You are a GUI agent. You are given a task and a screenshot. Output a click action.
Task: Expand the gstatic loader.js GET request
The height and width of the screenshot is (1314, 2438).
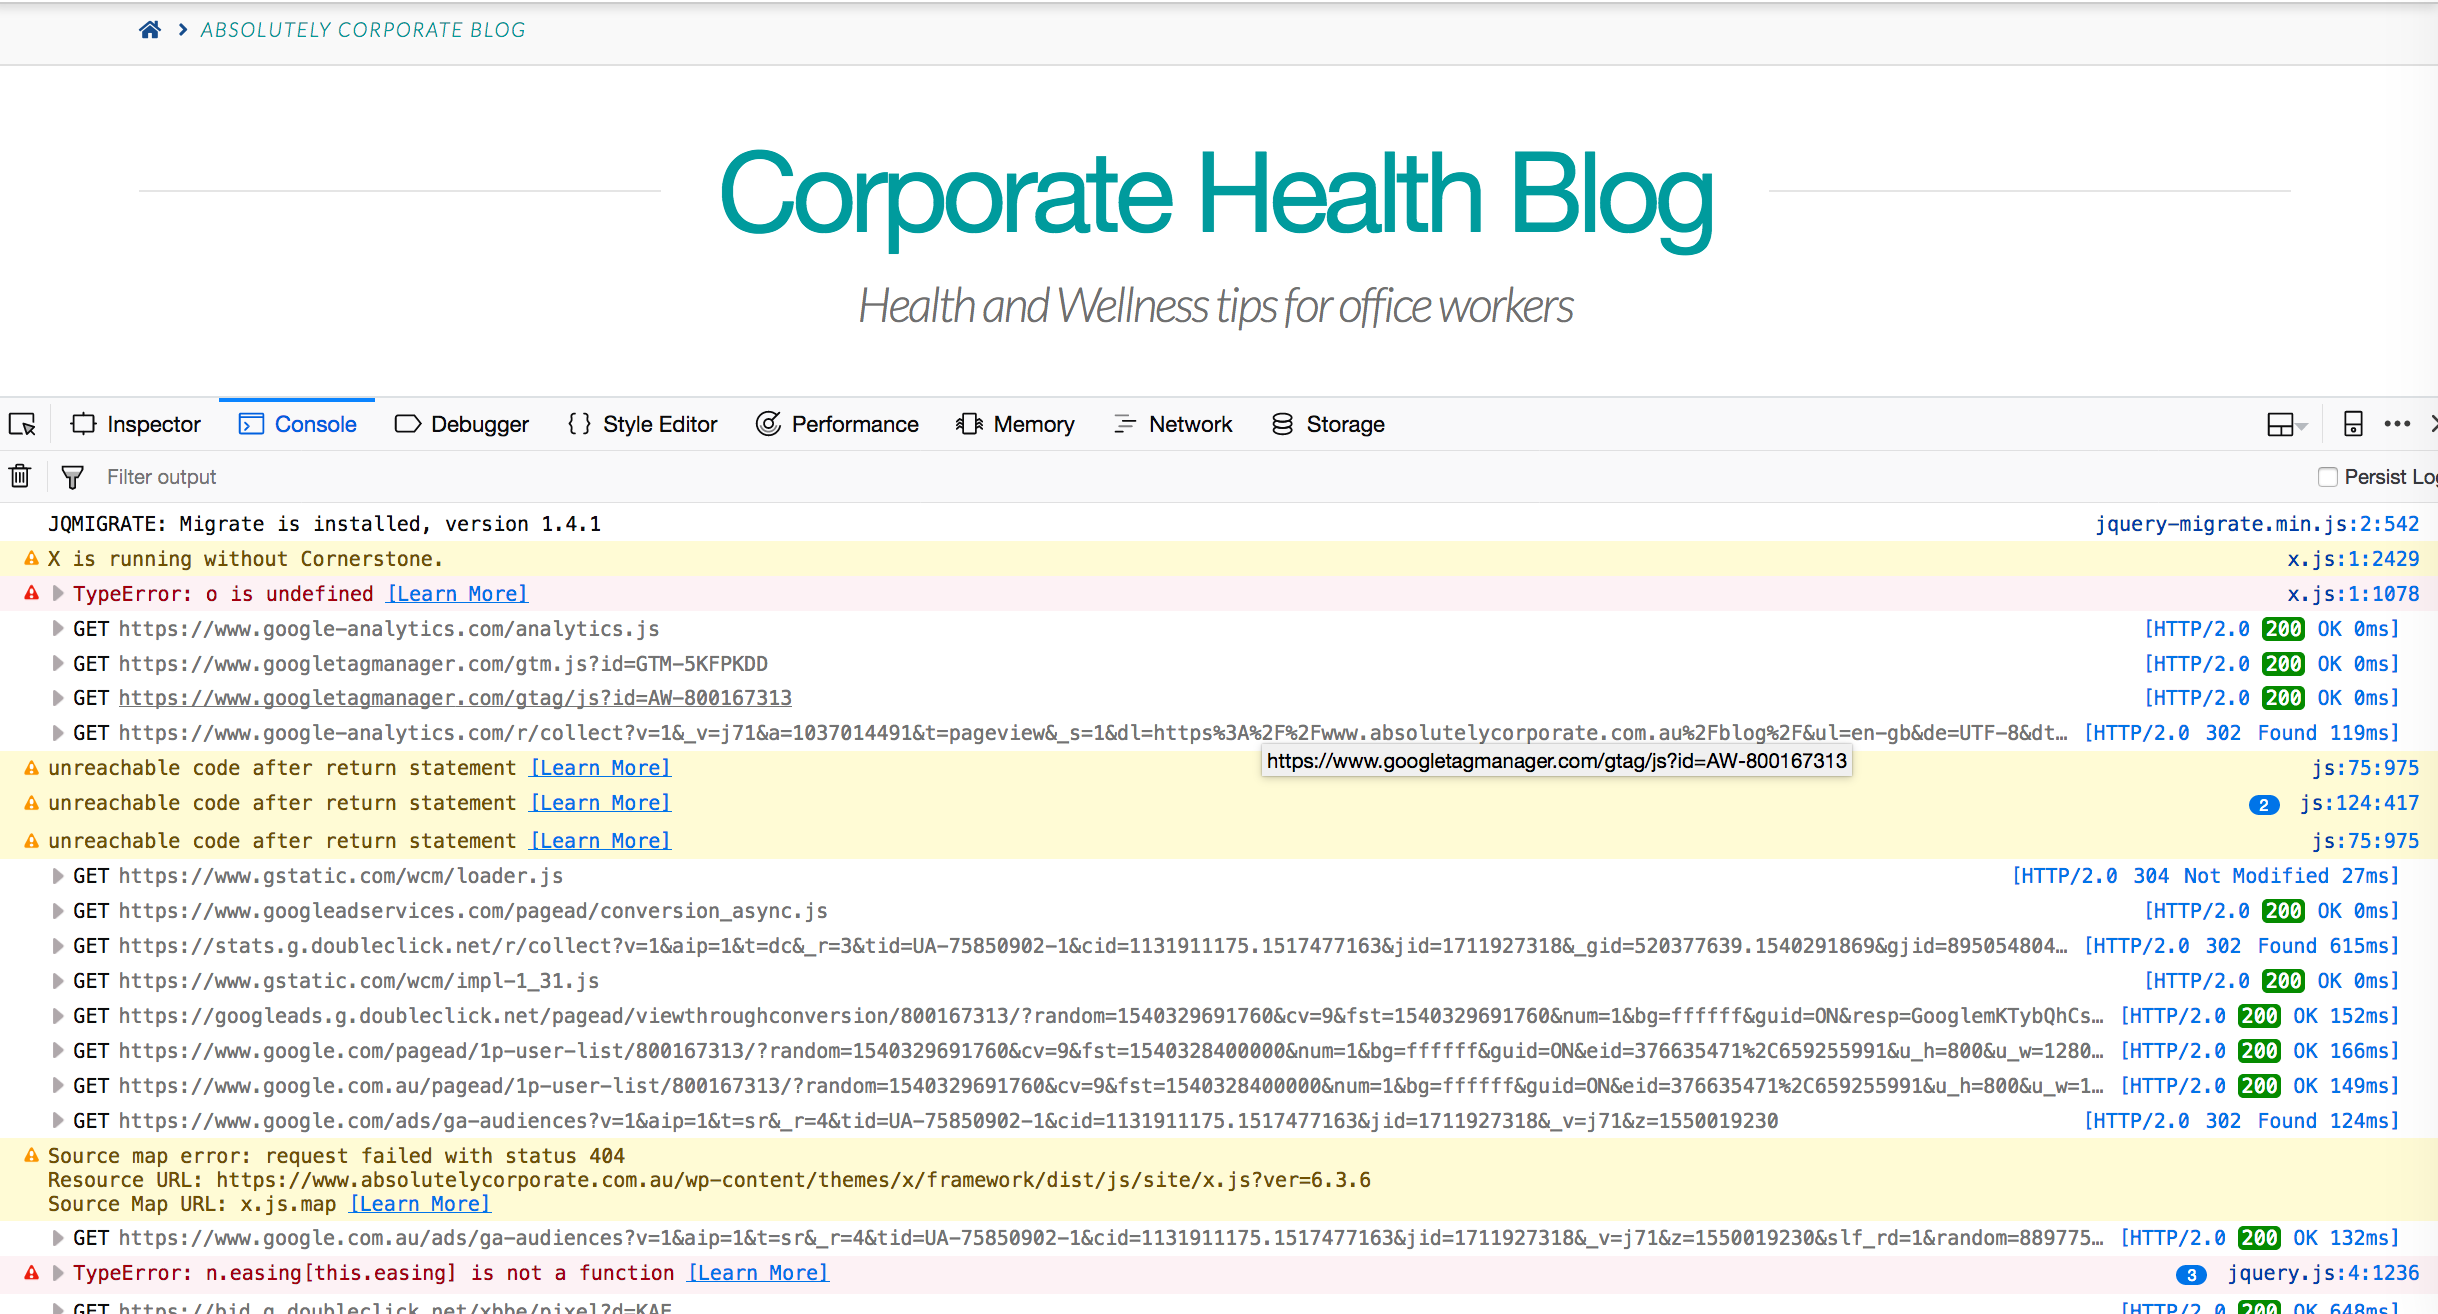pyautogui.click(x=58, y=876)
